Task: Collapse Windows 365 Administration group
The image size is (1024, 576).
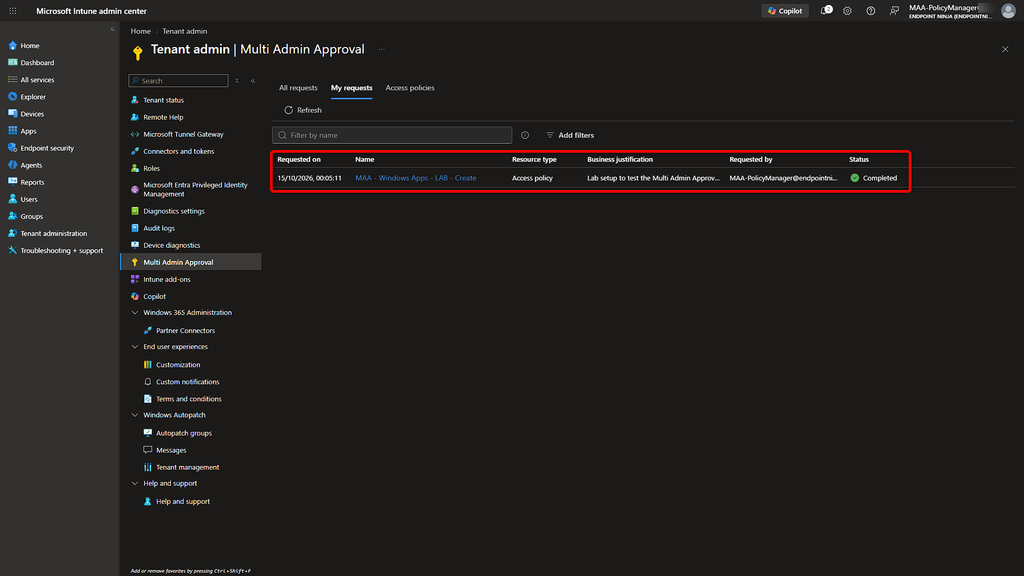Action: [x=135, y=313]
